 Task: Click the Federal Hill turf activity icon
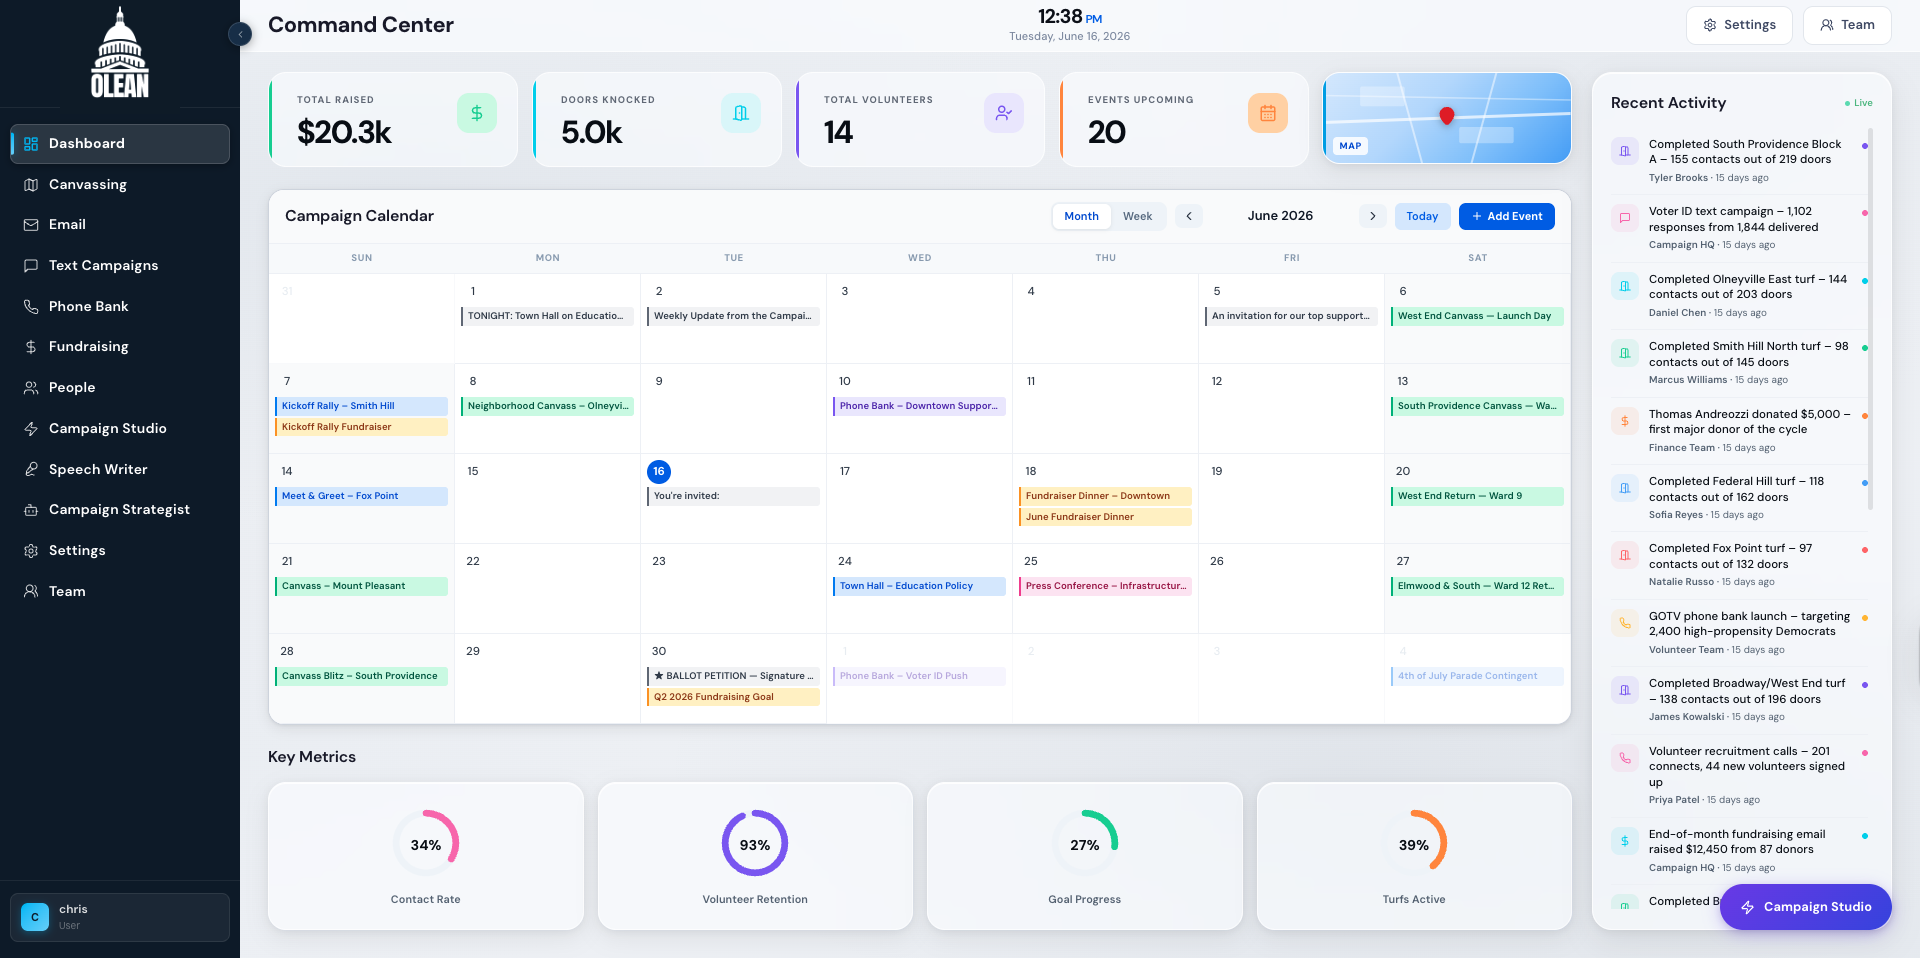tap(1625, 488)
